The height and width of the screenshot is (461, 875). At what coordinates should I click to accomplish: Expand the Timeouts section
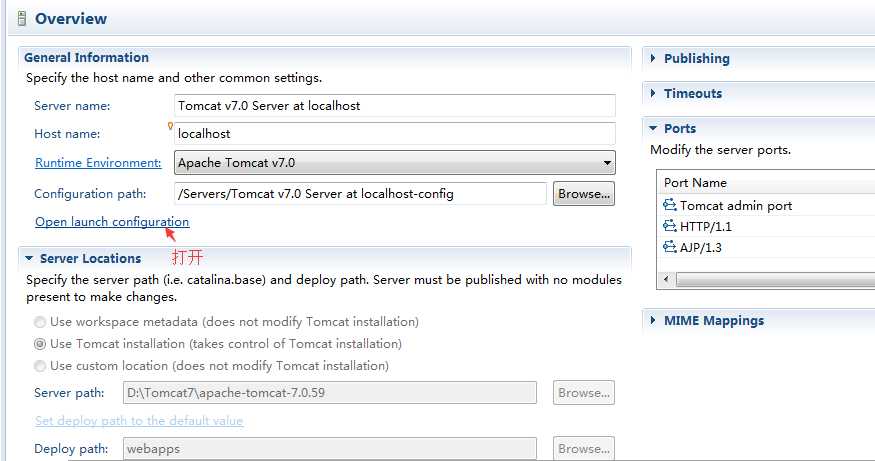pyautogui.click(x=653, y=93)
